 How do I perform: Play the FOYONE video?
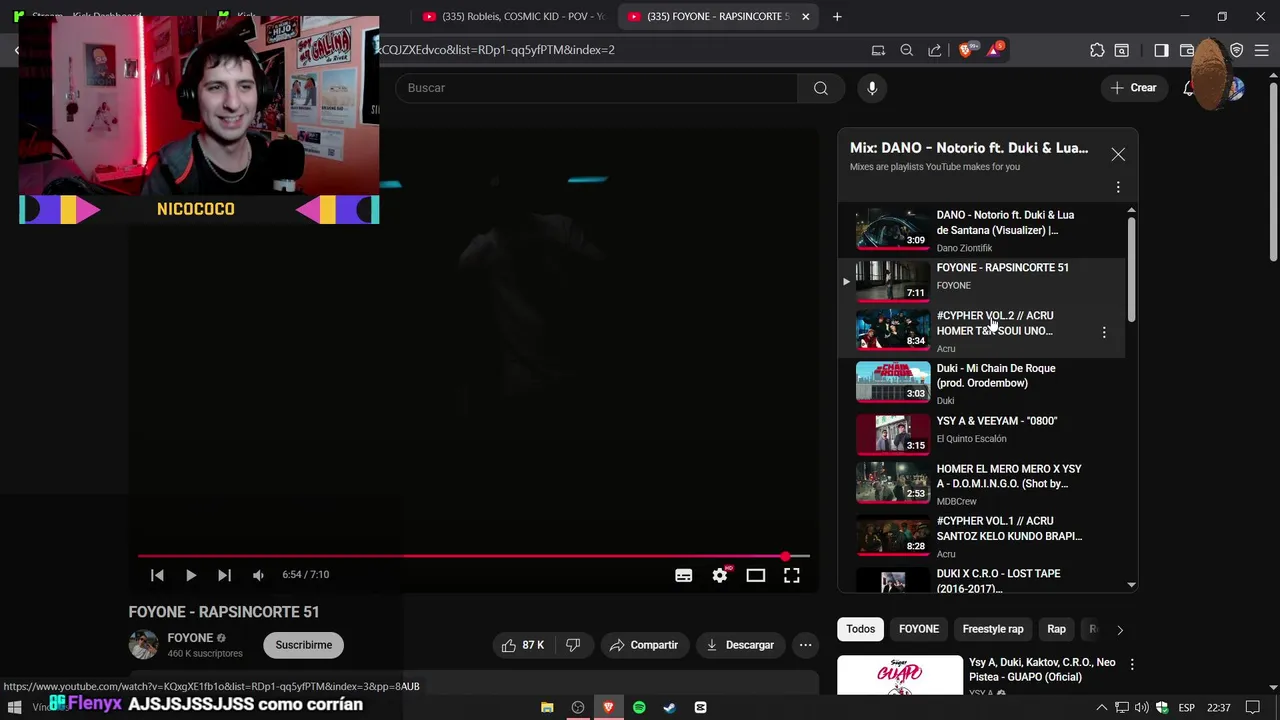191,575
